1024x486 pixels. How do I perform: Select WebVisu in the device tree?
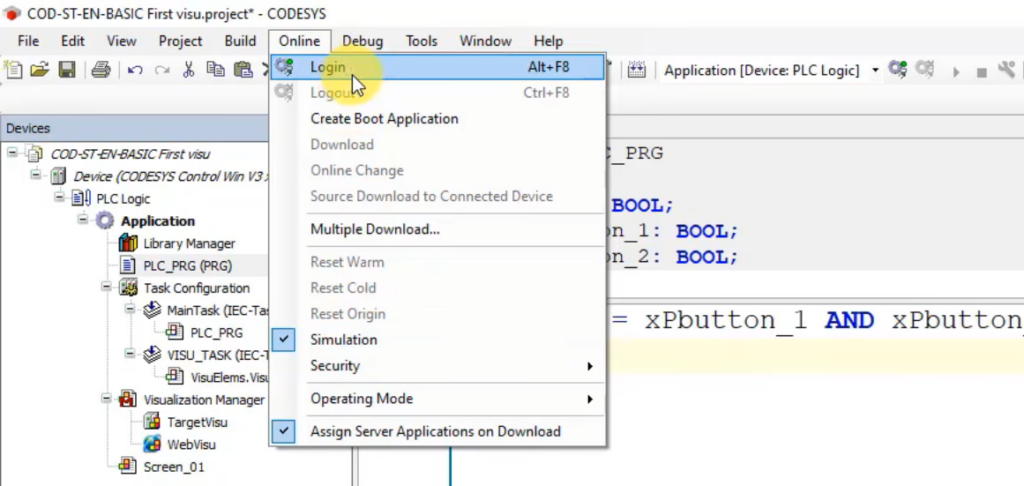coord(190,444)
